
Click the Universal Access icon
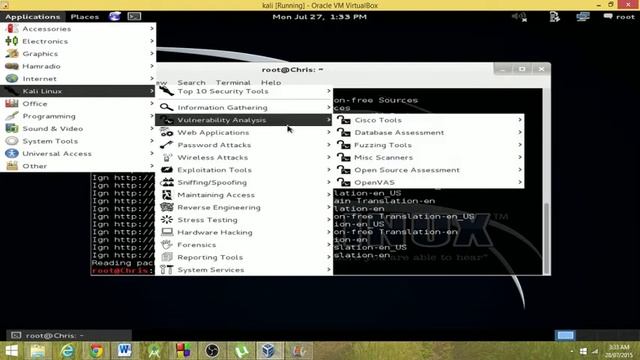(12, 153)
